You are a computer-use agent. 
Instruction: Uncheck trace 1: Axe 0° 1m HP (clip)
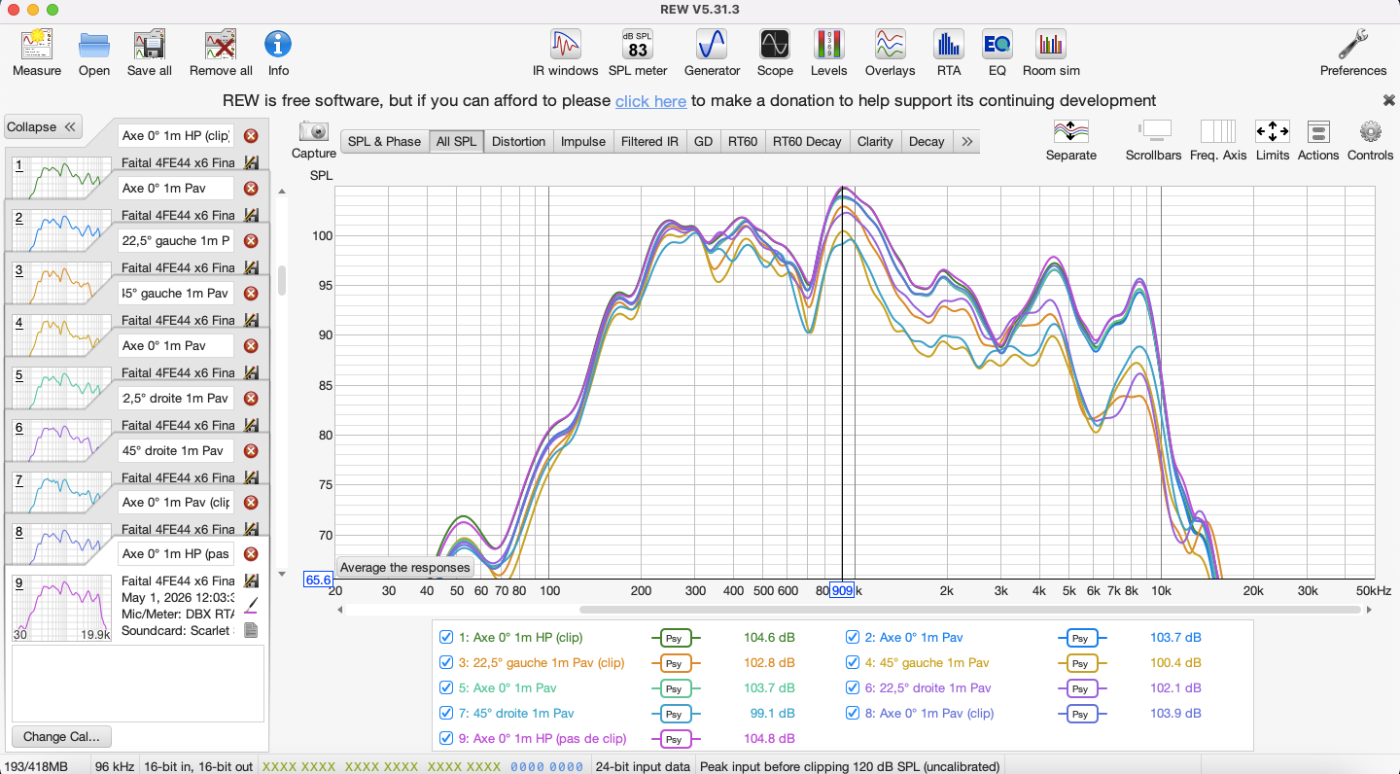(x=447, y=637)
